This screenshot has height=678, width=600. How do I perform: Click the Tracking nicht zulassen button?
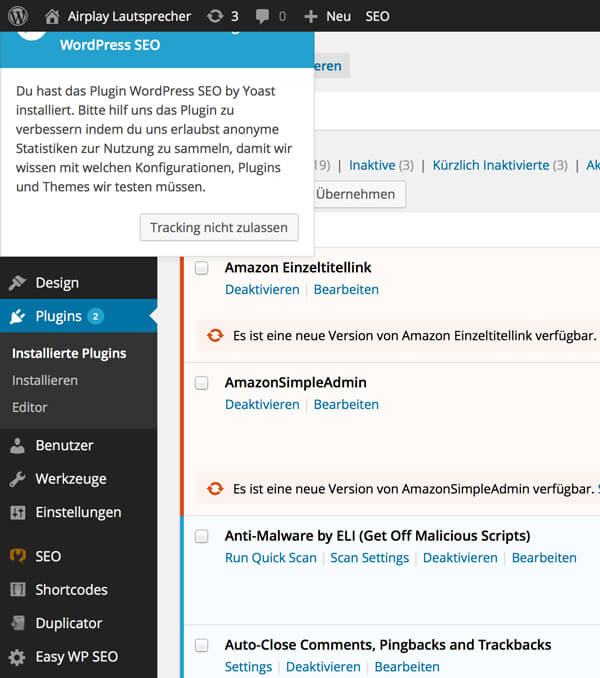click(219, 227)
